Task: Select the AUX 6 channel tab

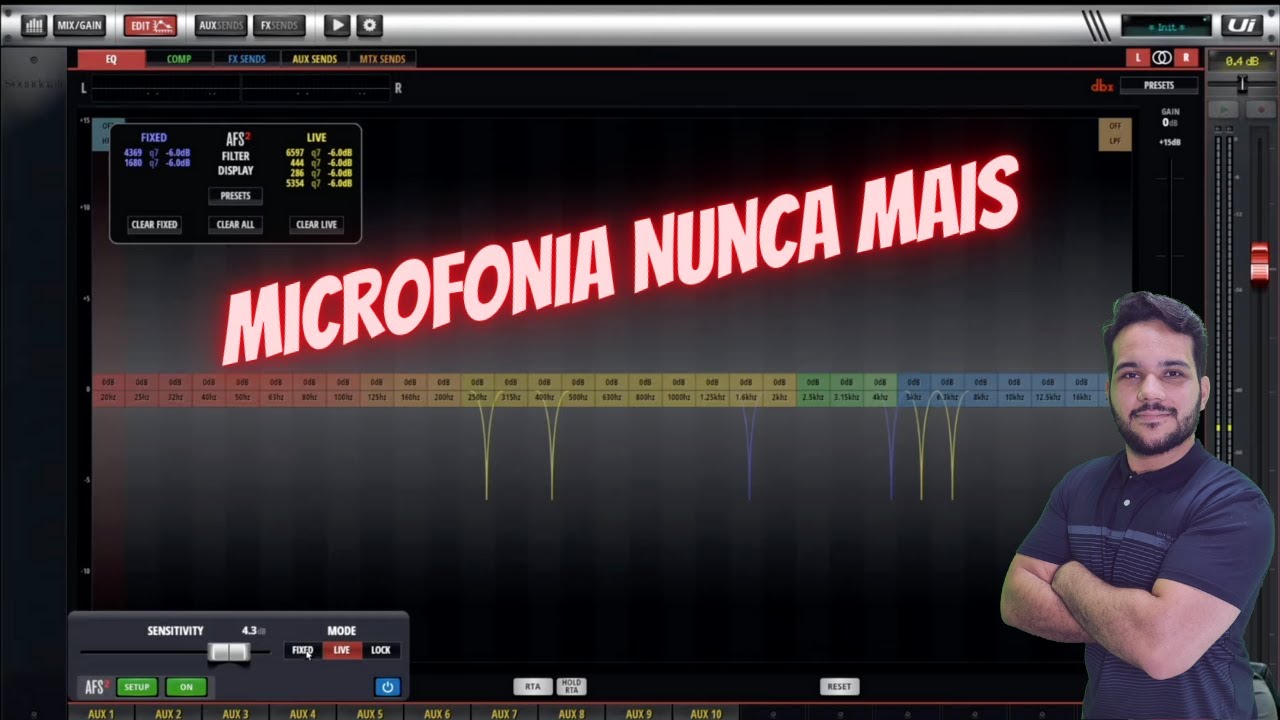Action: (437, 713)
